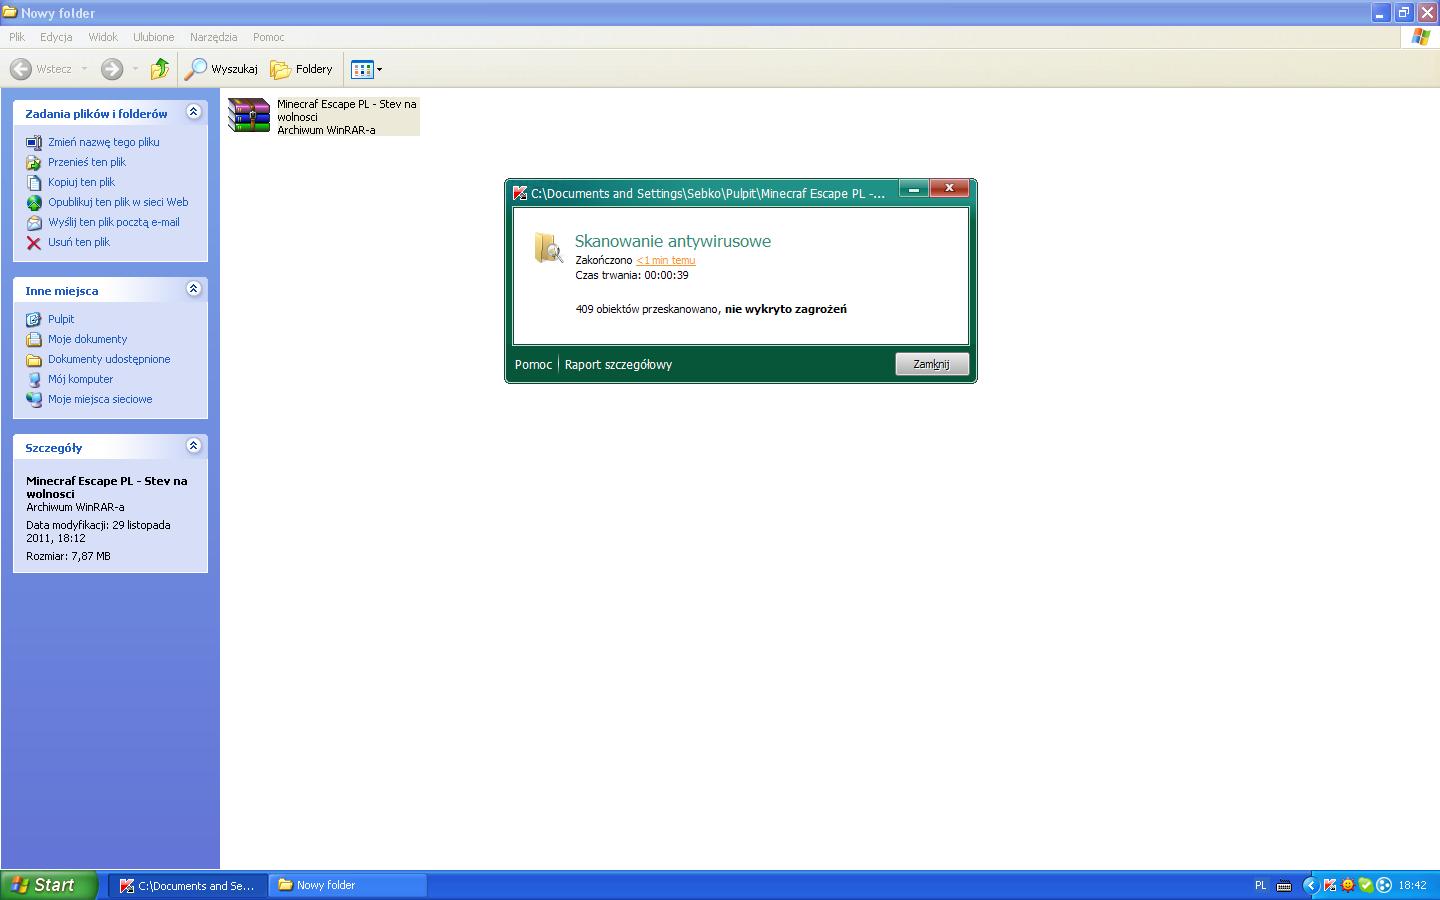Go up one folder level
Image resolution: width=1440 pixels, height=900 pixels.
pos(160,69)
